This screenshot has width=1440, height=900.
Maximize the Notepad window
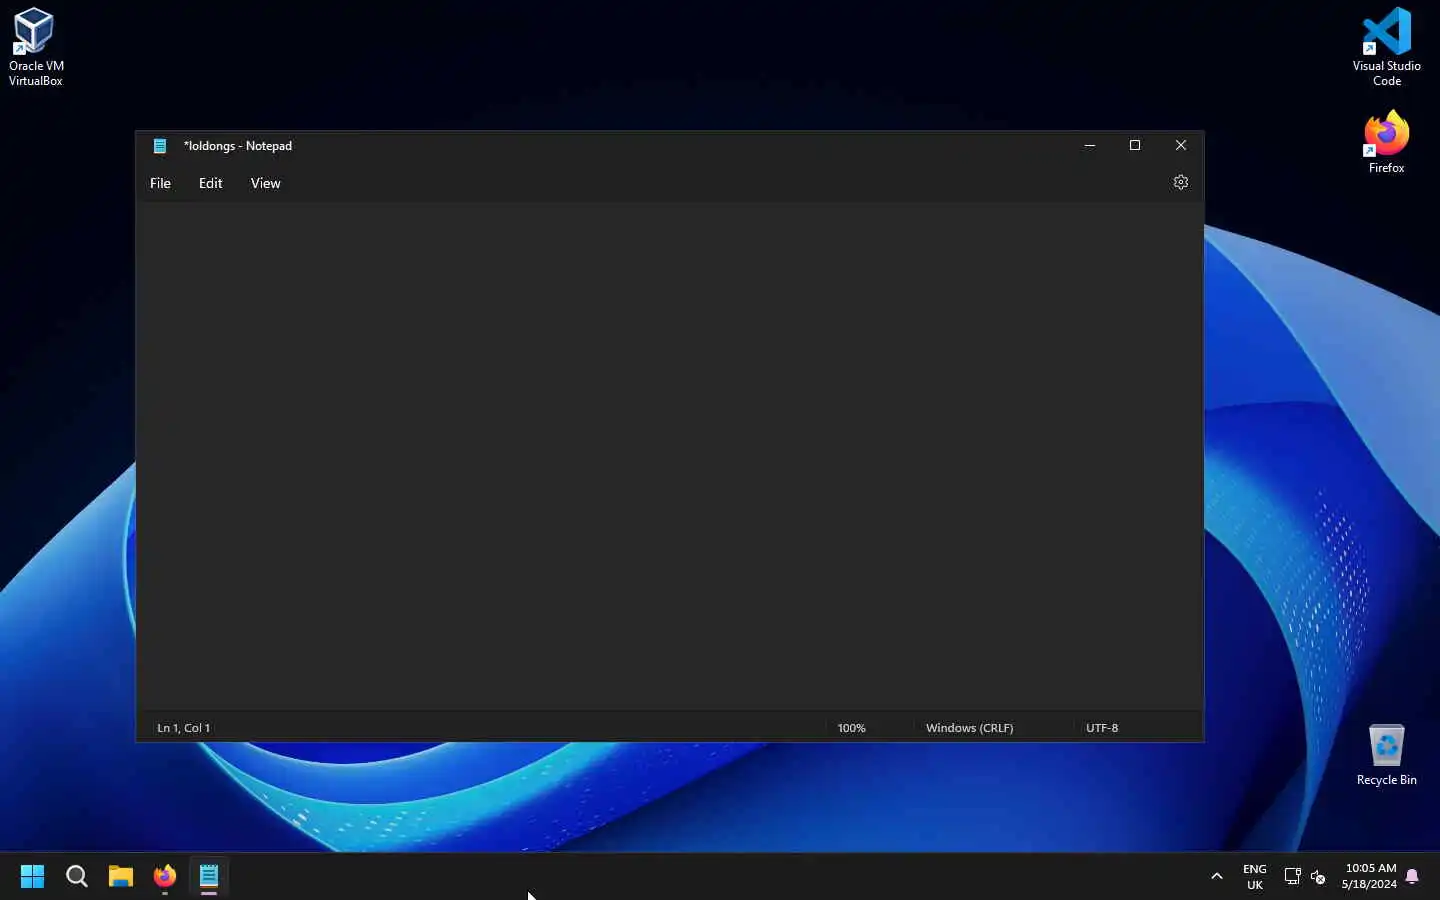coord(1135,146)
